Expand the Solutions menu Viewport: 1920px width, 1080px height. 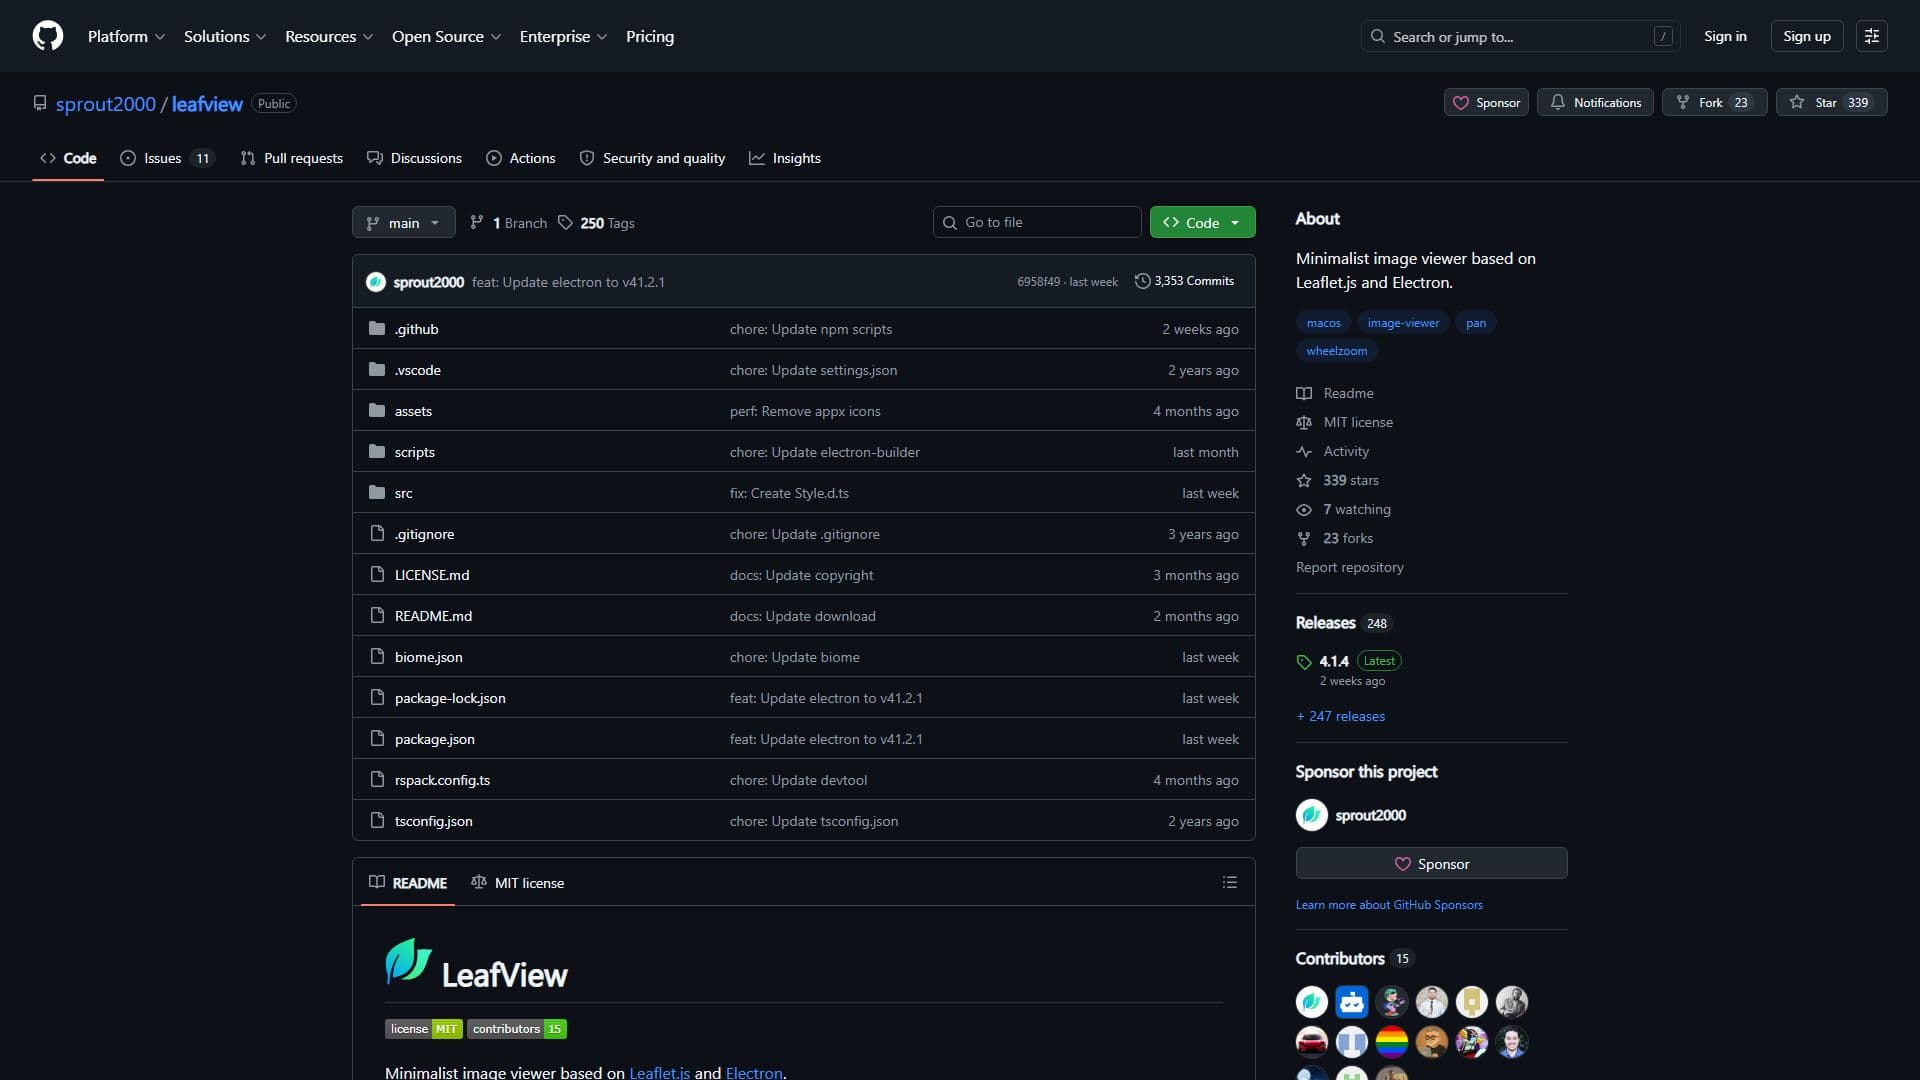(x=225, y=36)
